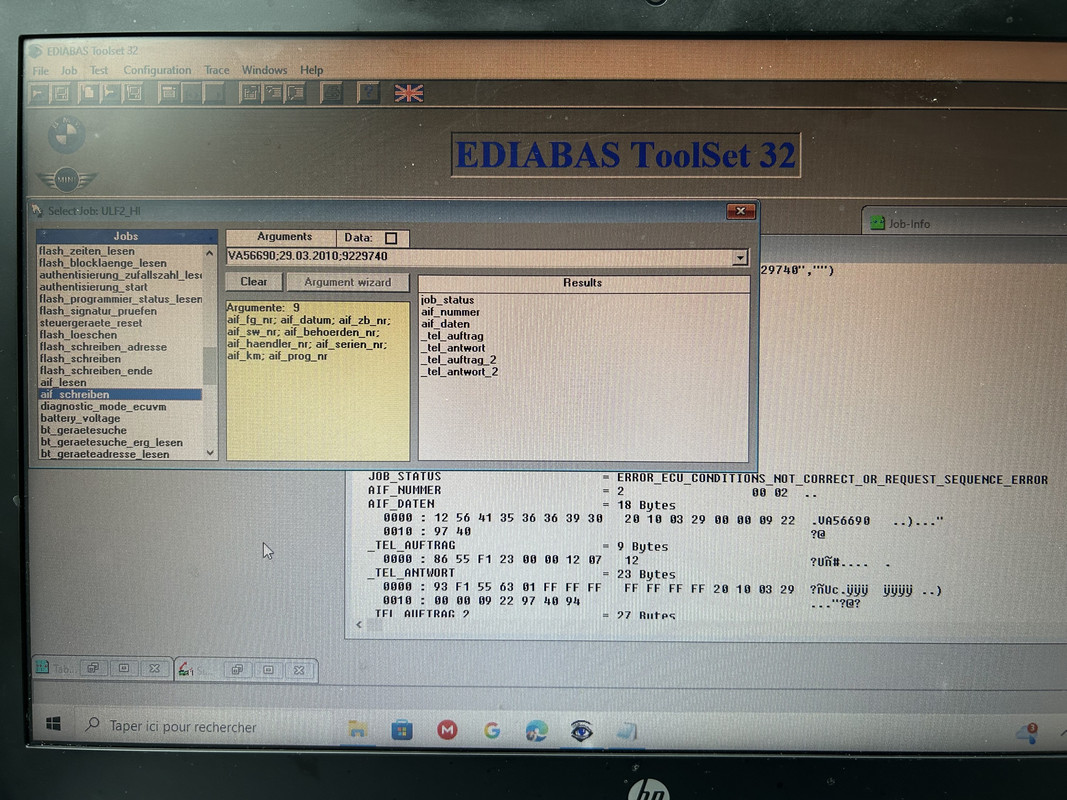Image resolution: width=1067 pixels, height=800 pixels.
Task: Open the Help menu
Action: (311, 70)
